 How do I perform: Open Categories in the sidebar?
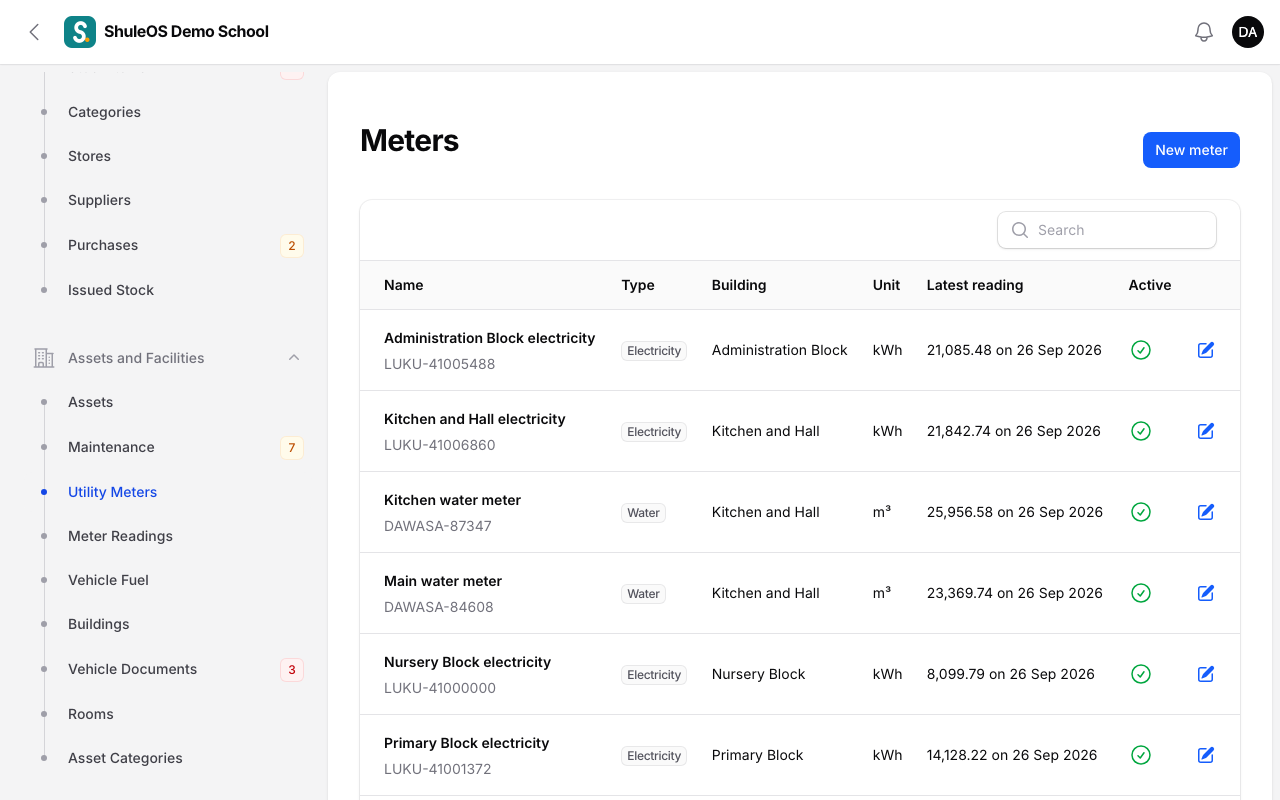pos(104,112)
